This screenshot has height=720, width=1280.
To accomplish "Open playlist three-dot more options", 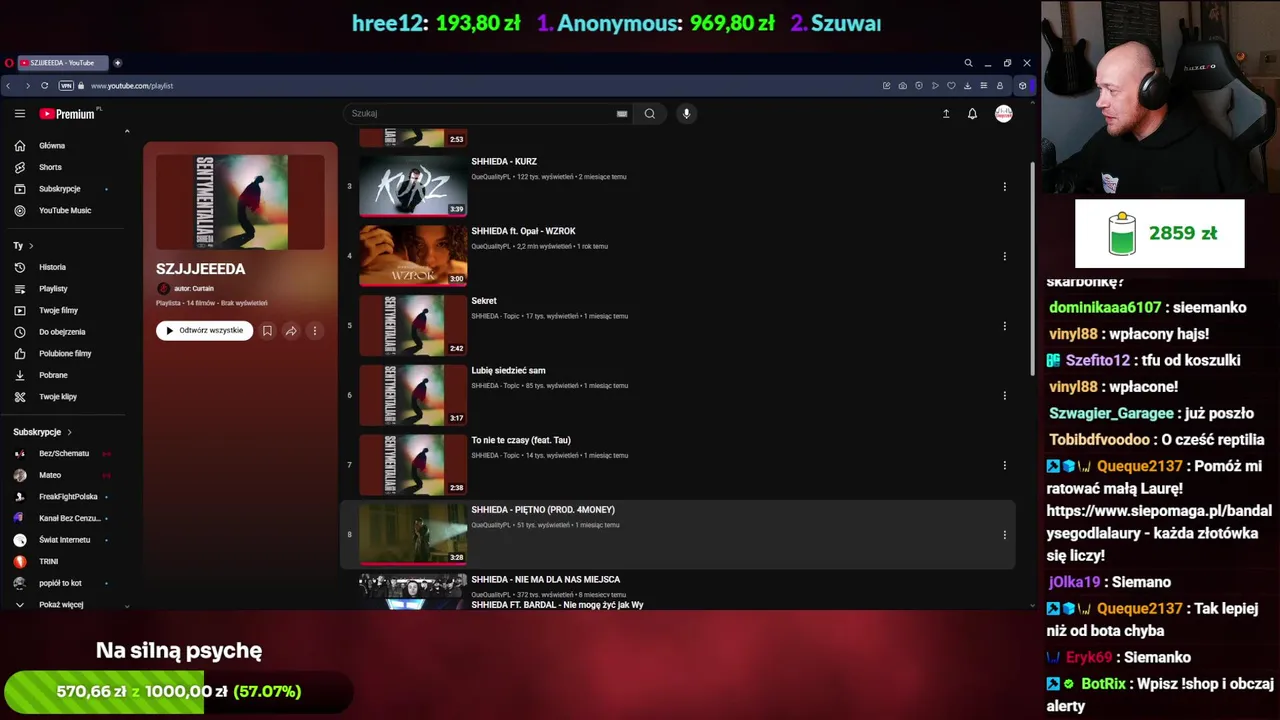I will click(314, 331).
